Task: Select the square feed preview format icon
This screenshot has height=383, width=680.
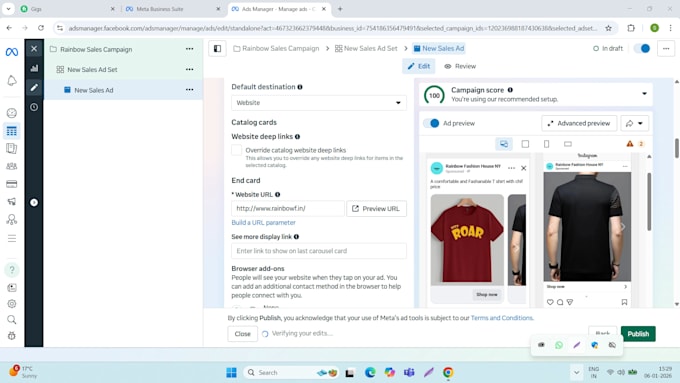Action: (525, 144)
